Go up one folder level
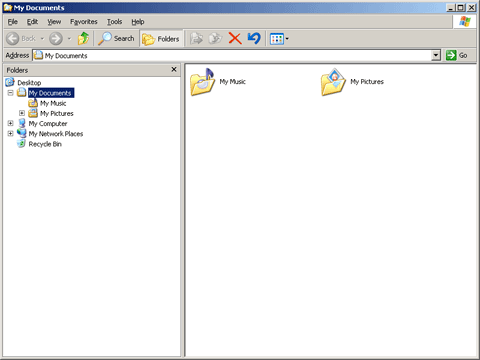The image size is (480, 360). coord(83,39)
